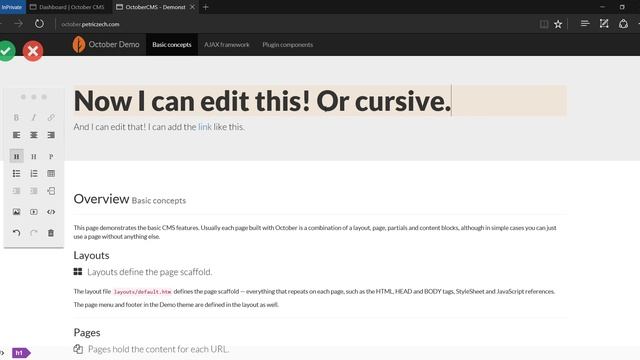Viewport: 640px width, 360px height.
Task: Go forward in browser history
Action: (x=18, y=24)
